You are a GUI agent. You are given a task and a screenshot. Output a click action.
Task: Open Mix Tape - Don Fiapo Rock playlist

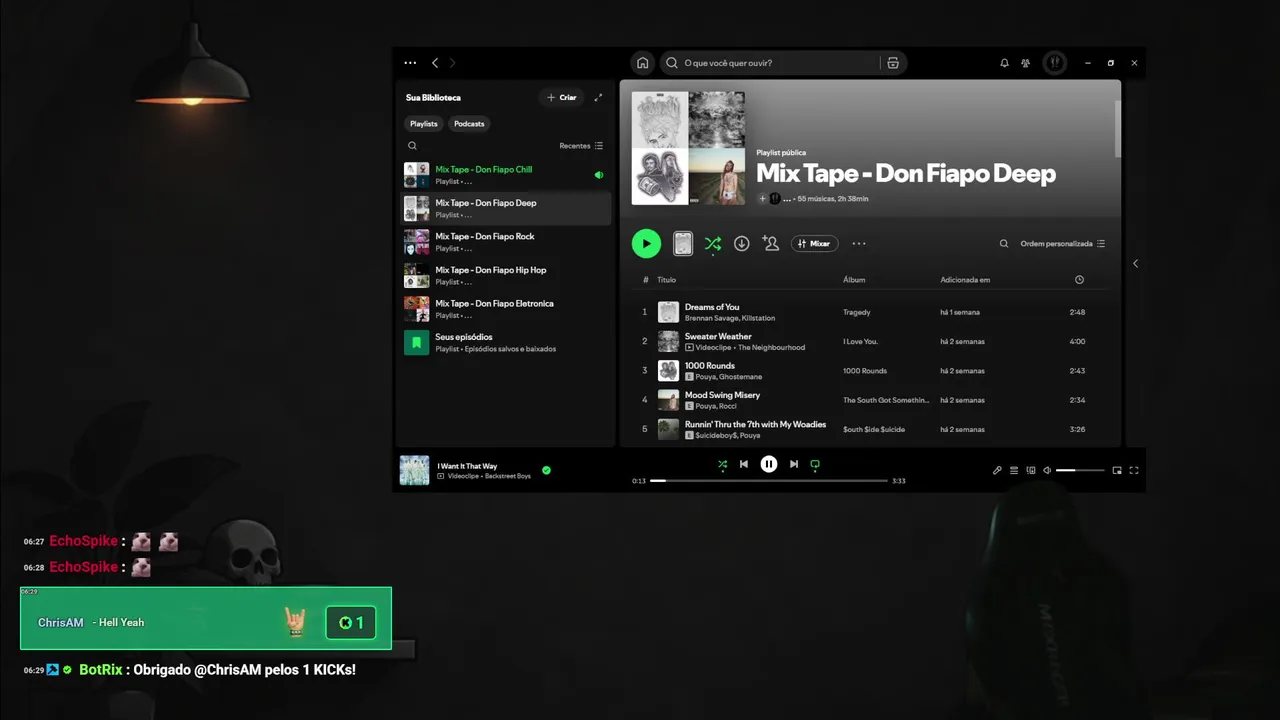pos(505,242)
